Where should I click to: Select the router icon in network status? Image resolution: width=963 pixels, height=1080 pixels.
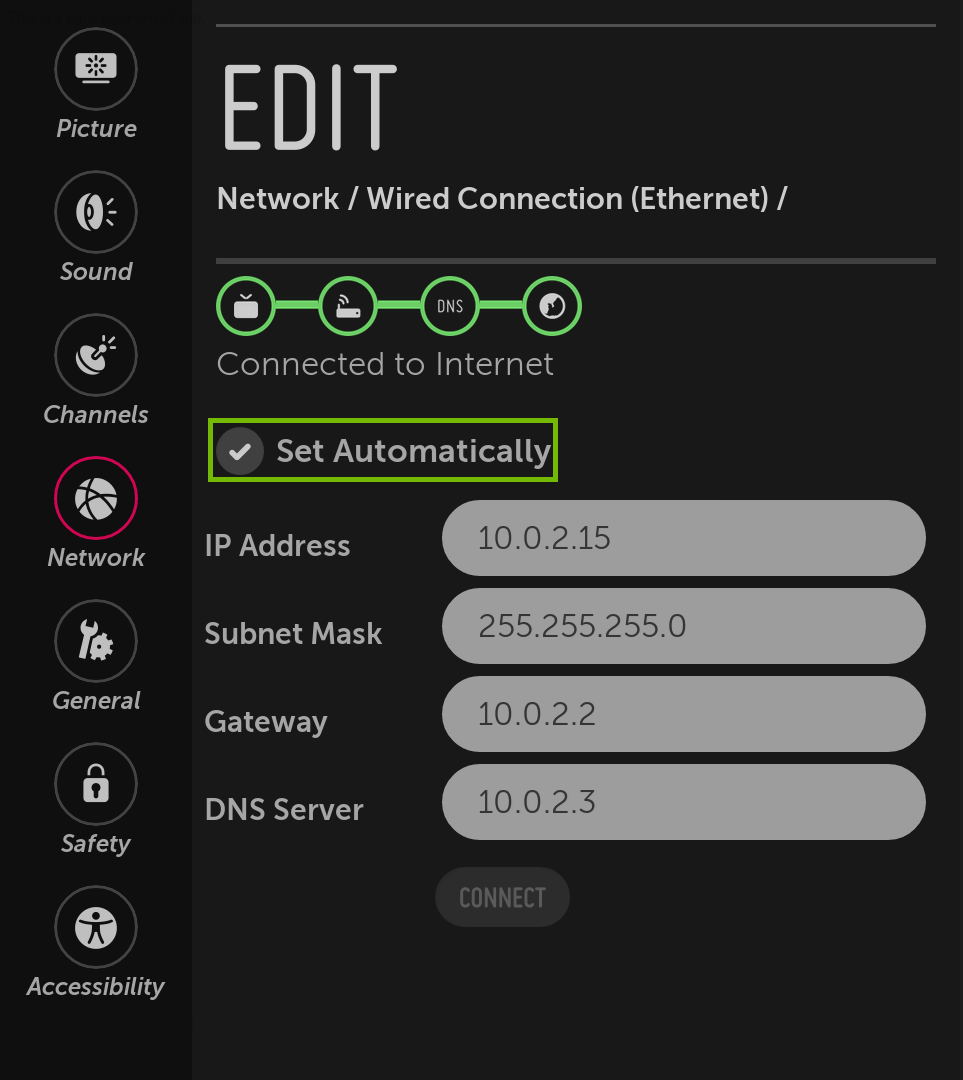point(348,306)
